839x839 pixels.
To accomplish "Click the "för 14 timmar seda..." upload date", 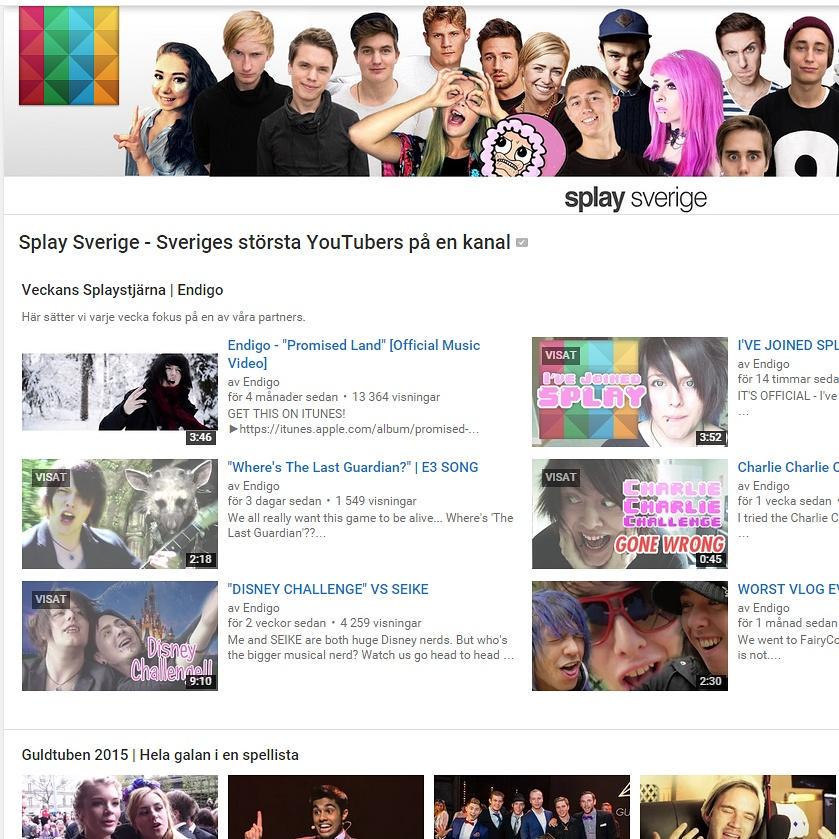I will coord(788,379).
